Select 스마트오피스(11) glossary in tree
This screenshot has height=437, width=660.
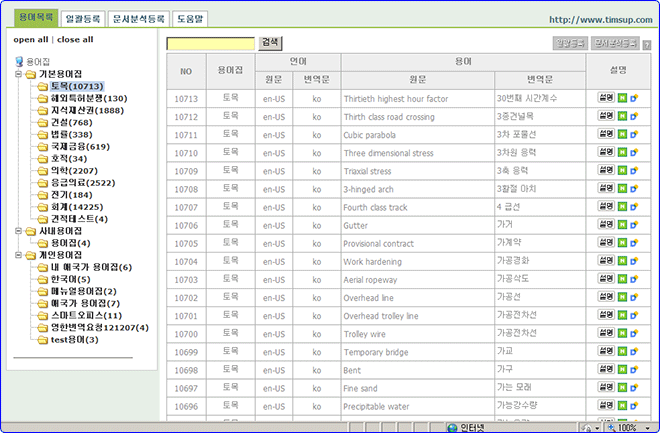[x=86, y=316]
